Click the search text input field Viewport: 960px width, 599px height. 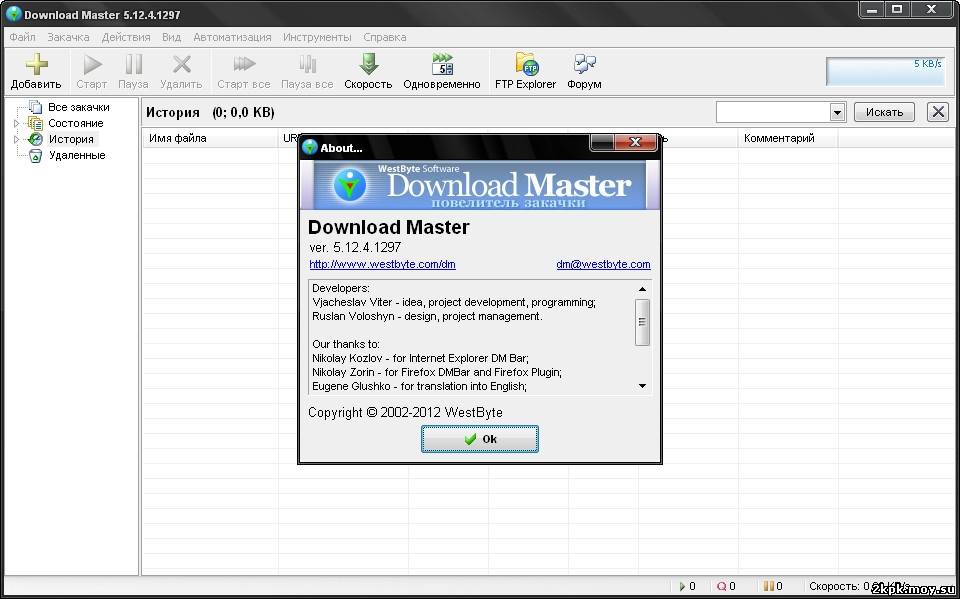[x=773, y=112]
